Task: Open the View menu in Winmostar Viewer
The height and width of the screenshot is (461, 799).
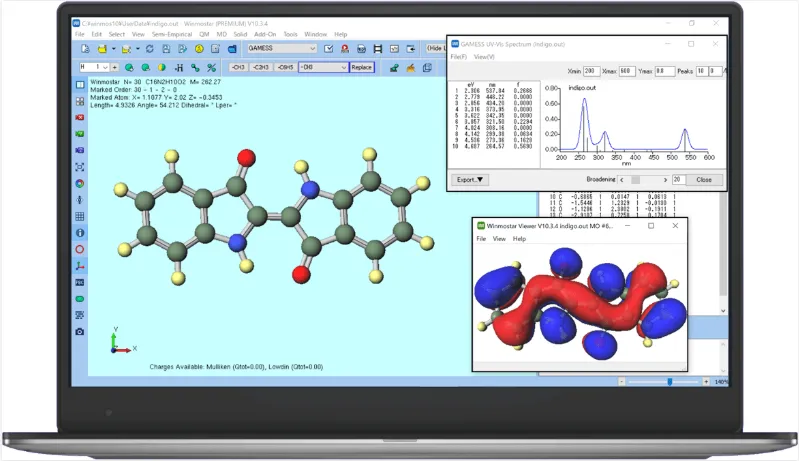Action: [x=499, y=239]
